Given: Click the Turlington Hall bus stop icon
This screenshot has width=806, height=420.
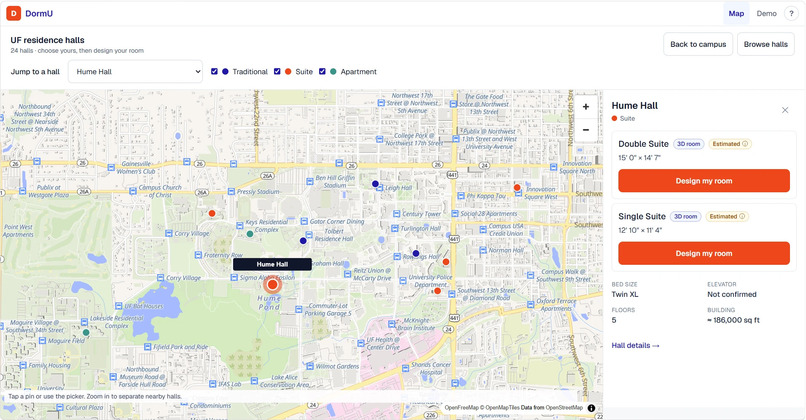Looking at the screenshot, I should [x=395, y=228].
